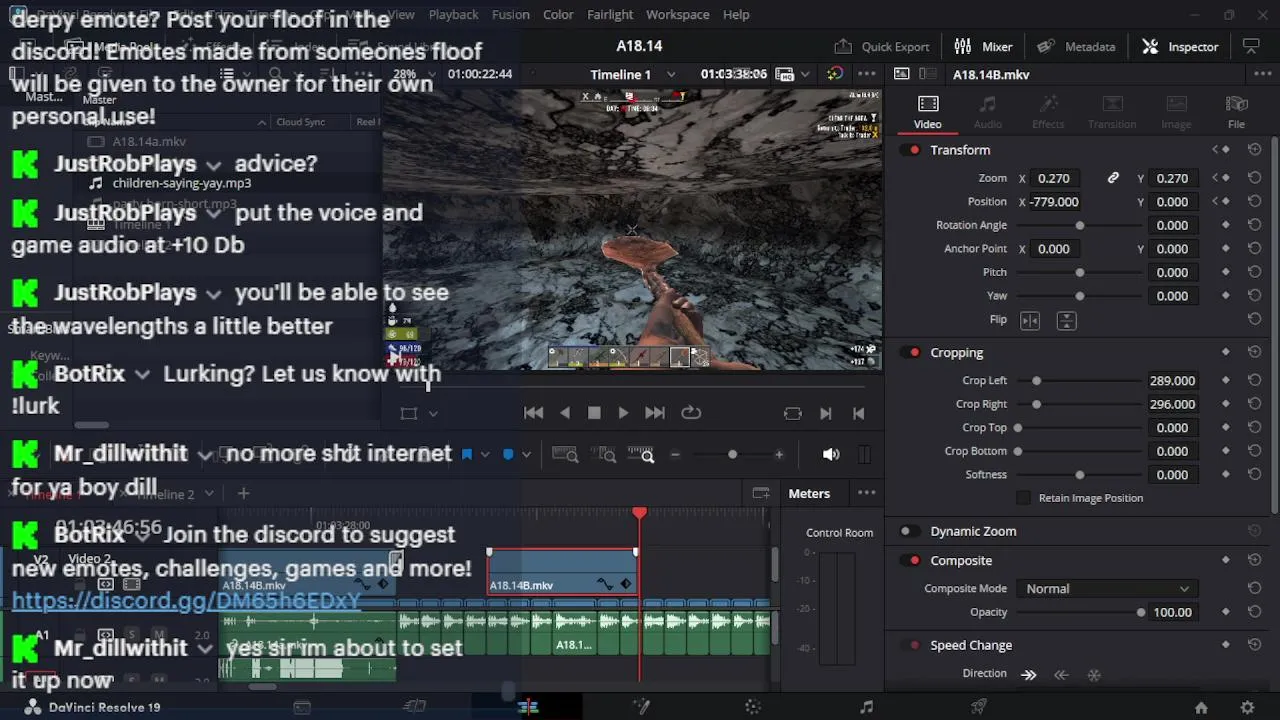
Task: Select the Inspector Video tab
Action: 927,112
